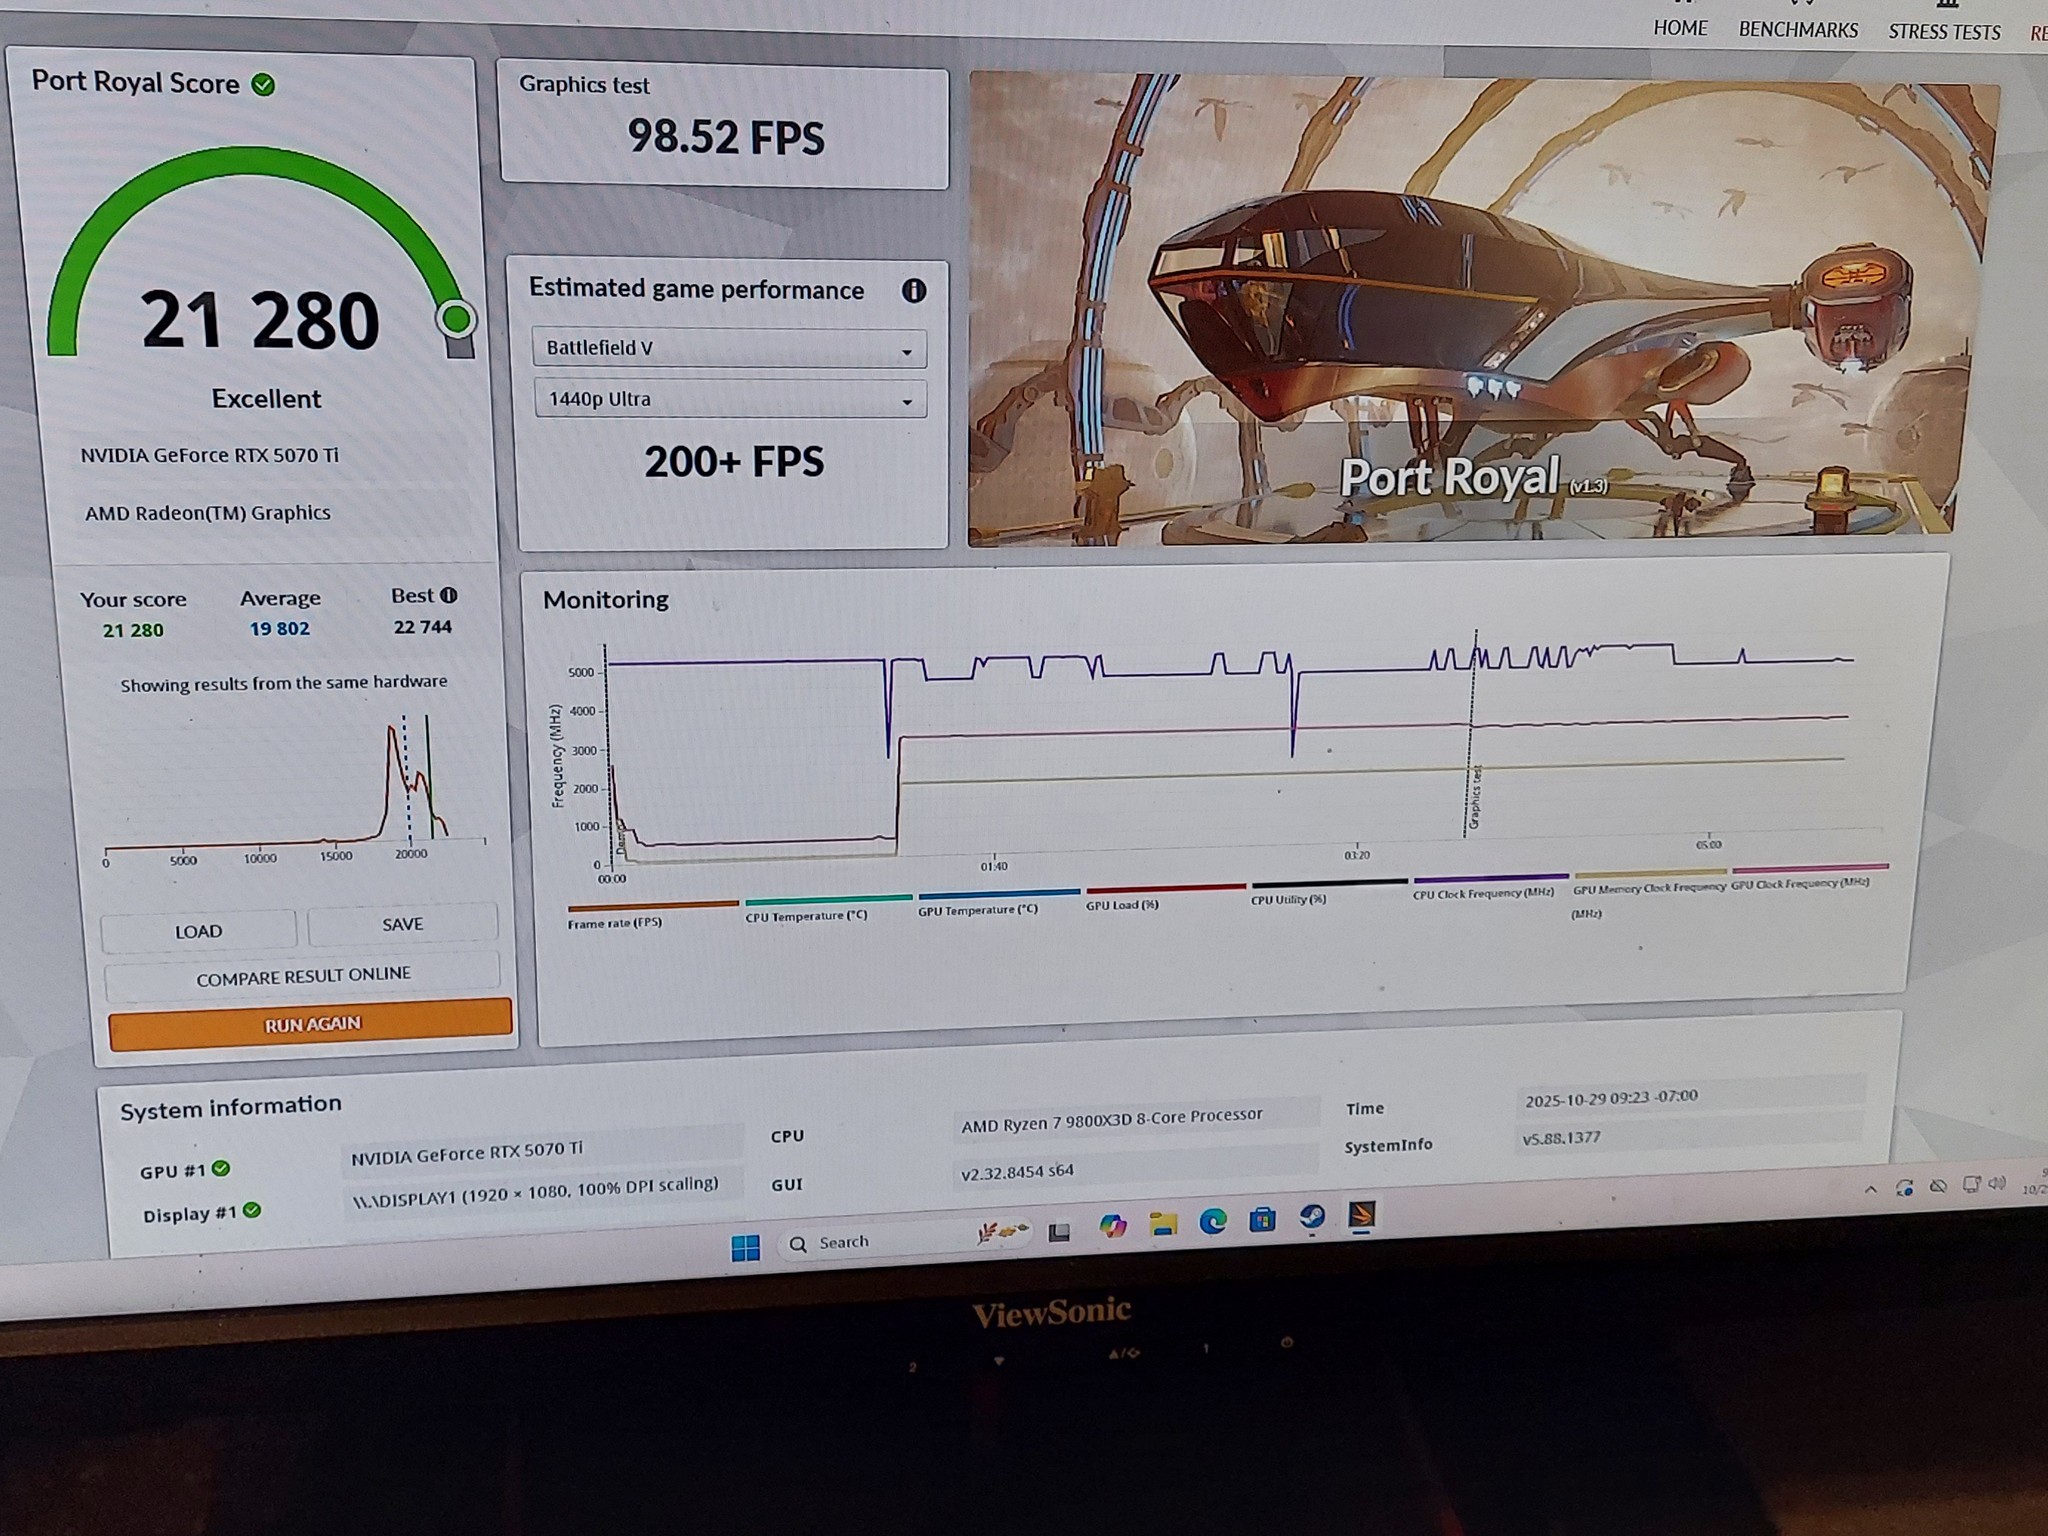Toggle the GPU Clock Frequency legend entry

coord(1808,875)
